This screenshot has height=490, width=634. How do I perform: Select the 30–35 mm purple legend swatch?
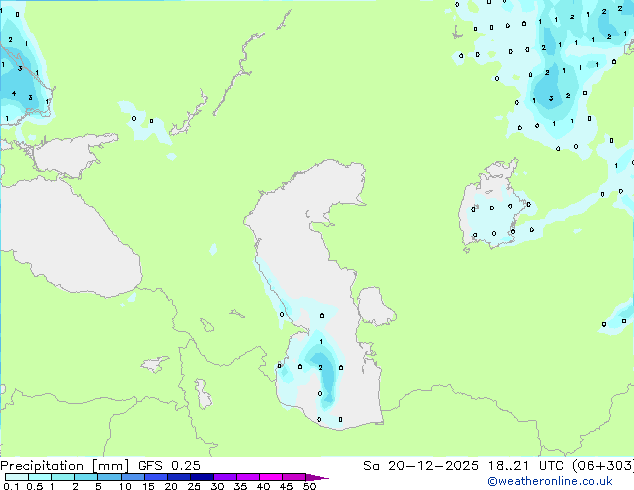pos(224,477)
